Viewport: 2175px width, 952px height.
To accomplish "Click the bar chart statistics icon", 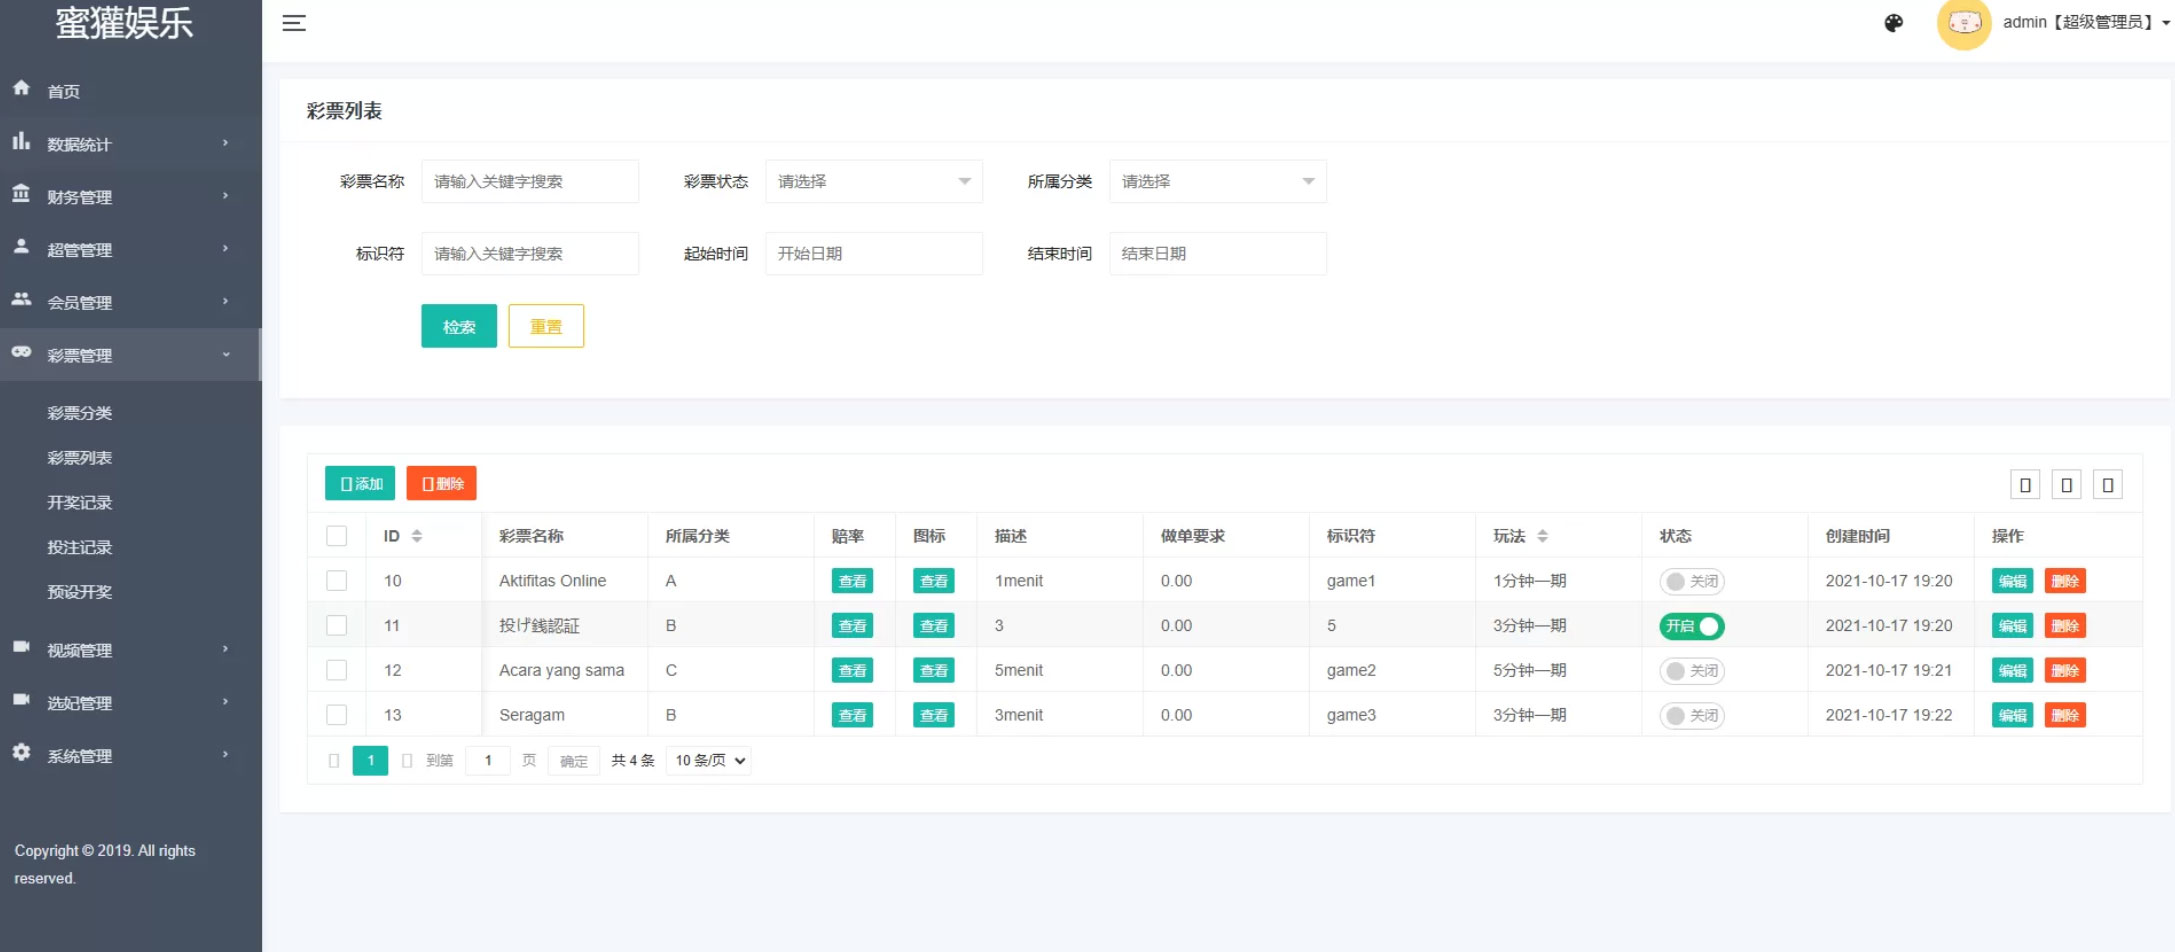I will (x=21, y=141).
